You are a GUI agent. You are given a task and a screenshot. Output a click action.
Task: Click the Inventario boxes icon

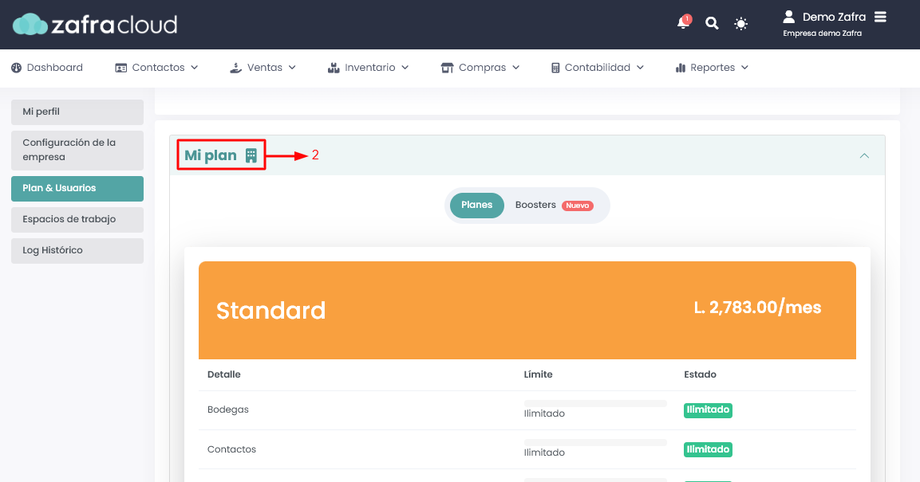click(333, 68)
